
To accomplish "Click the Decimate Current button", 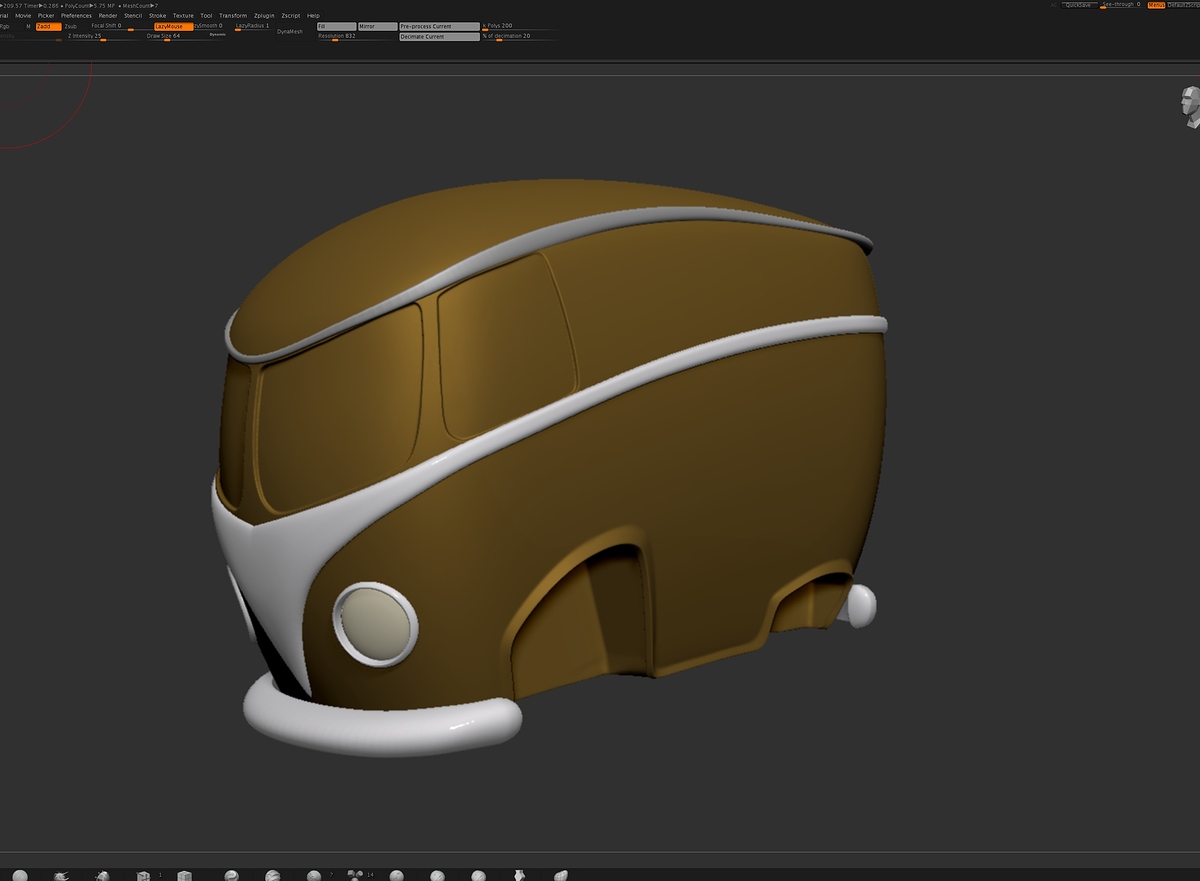I will [x=439, y=36].
